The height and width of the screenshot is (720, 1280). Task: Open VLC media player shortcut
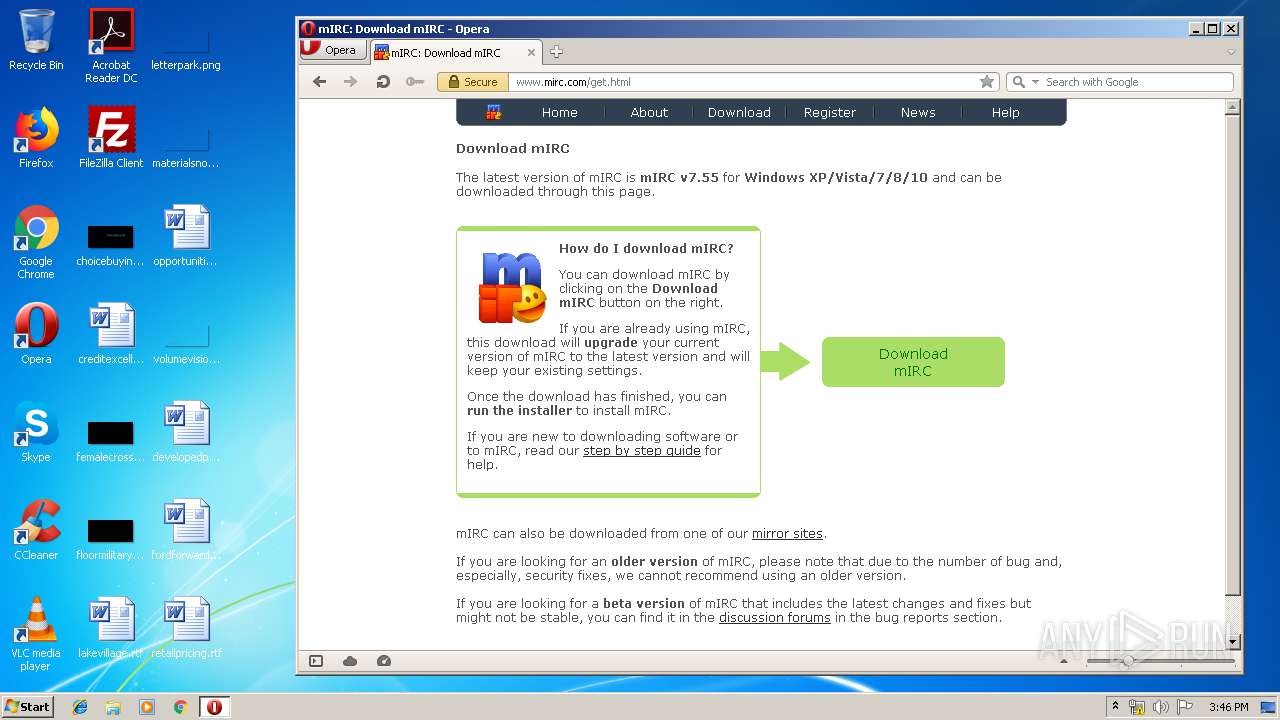(36, 634)
